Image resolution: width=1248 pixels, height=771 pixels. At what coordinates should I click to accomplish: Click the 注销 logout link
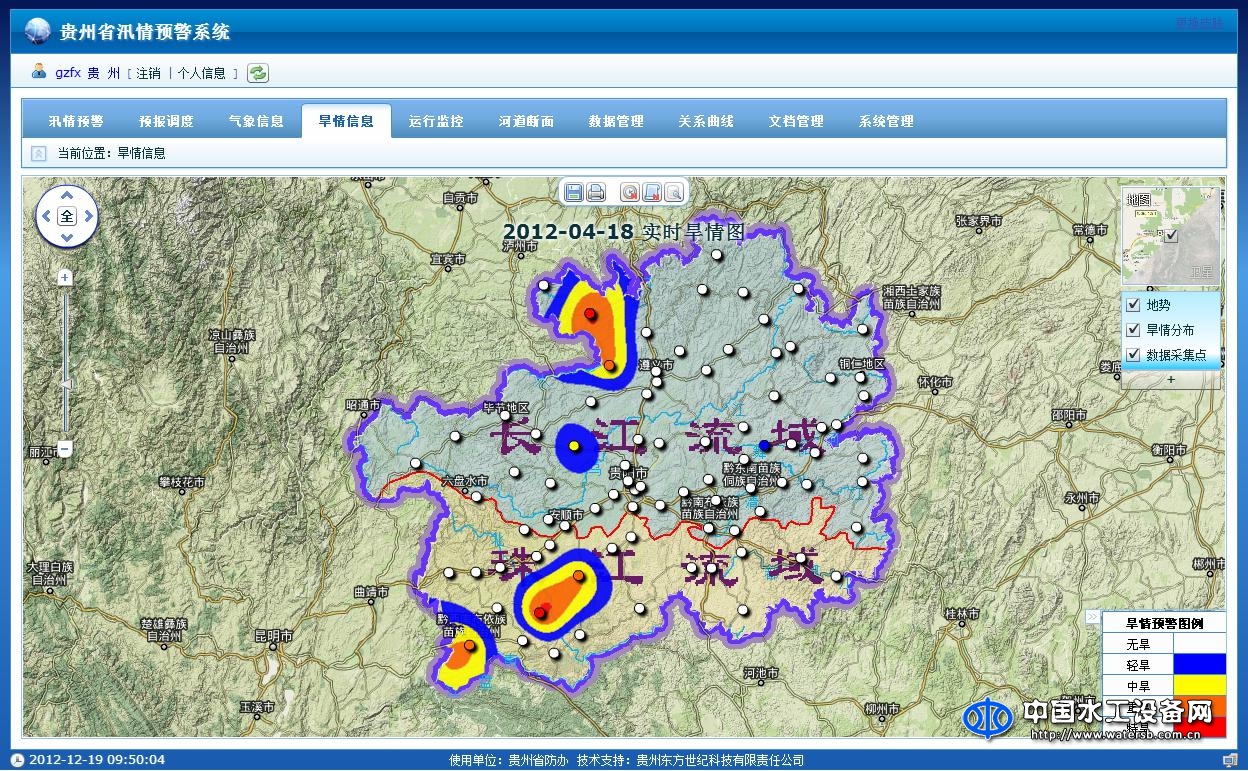pos(148,73)
